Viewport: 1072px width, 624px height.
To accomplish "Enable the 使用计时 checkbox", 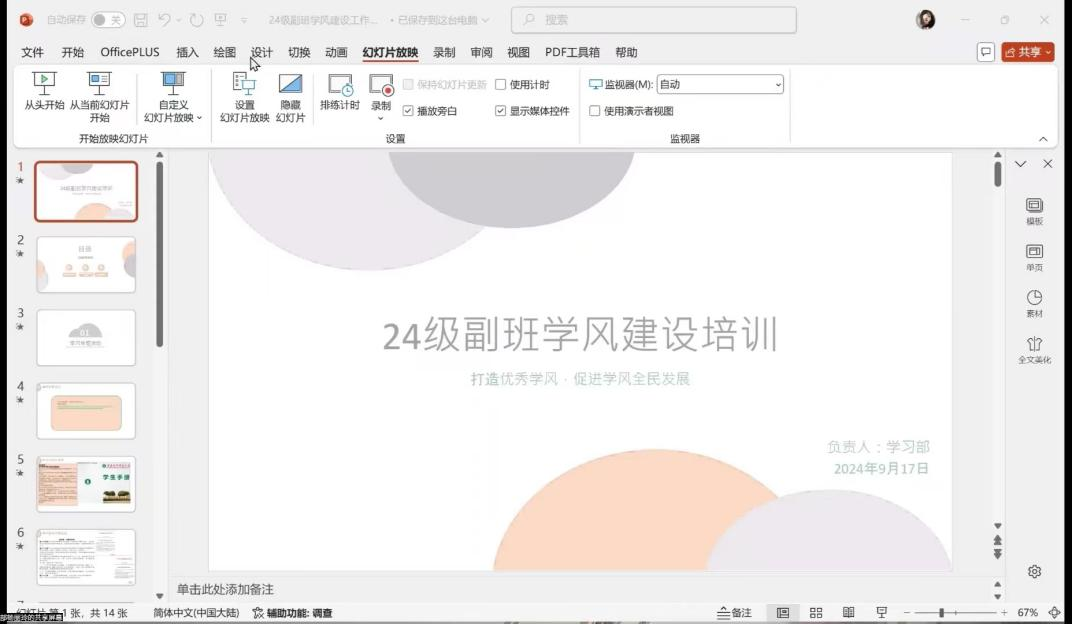I will [501, 85].
